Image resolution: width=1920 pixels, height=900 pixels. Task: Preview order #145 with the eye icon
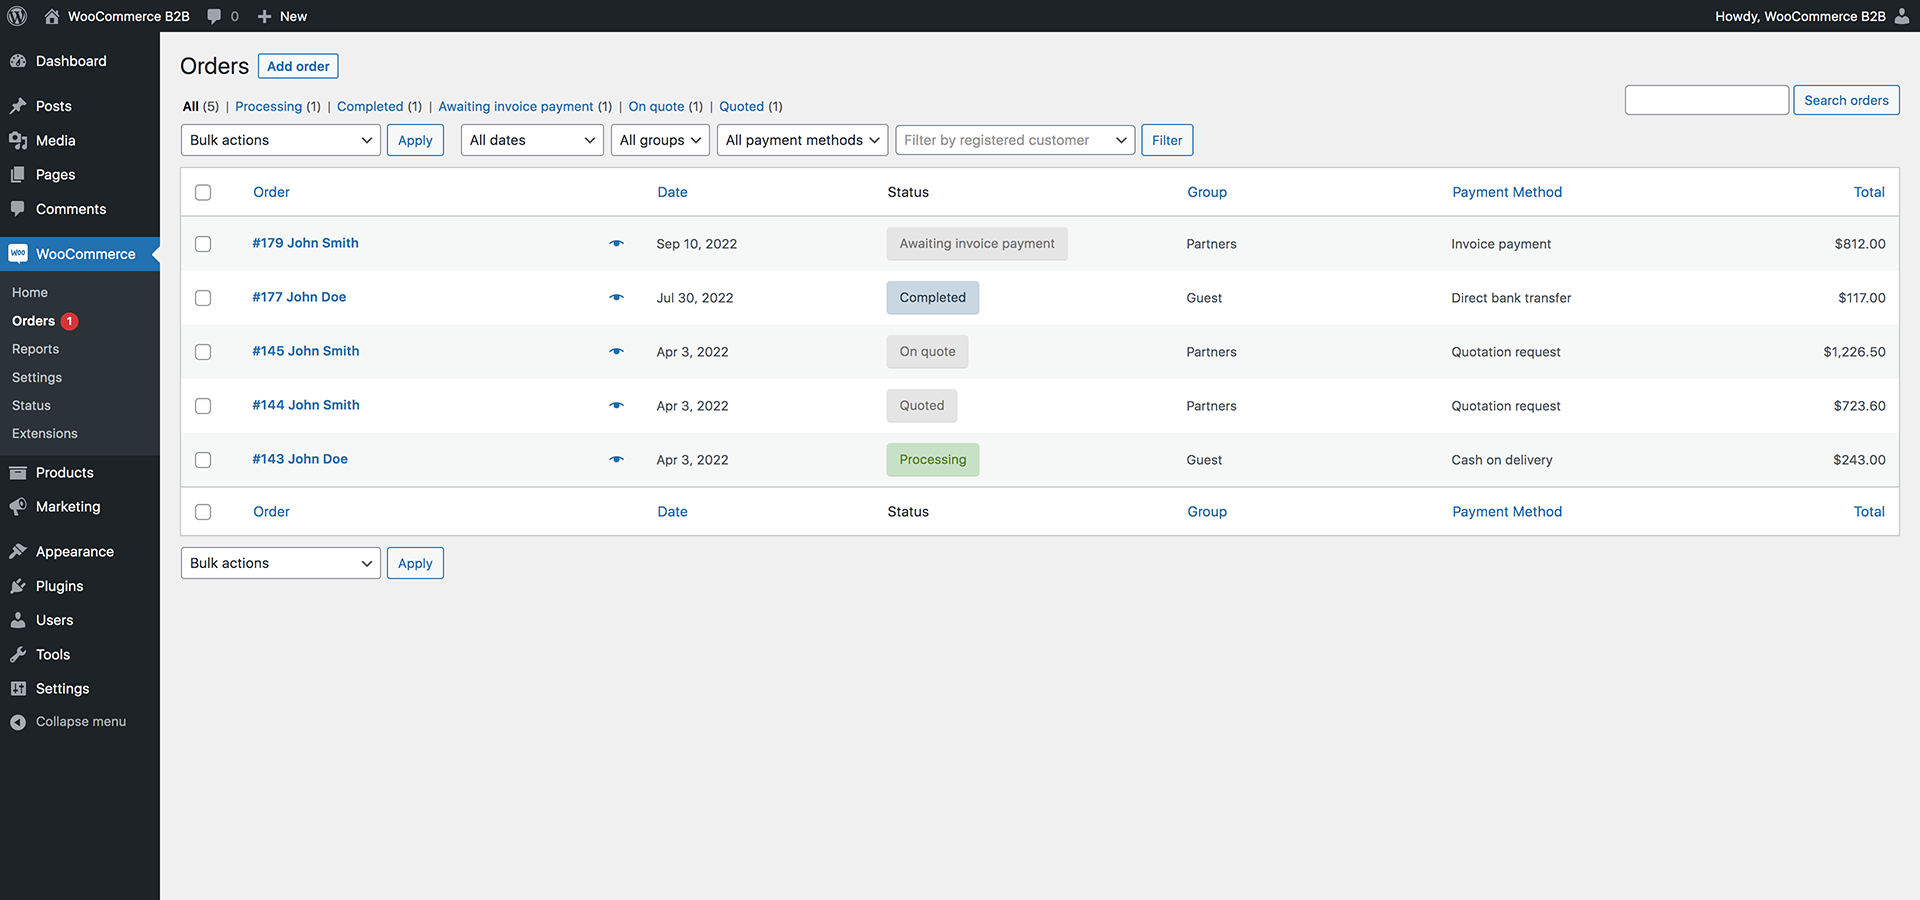pos(616,351)
